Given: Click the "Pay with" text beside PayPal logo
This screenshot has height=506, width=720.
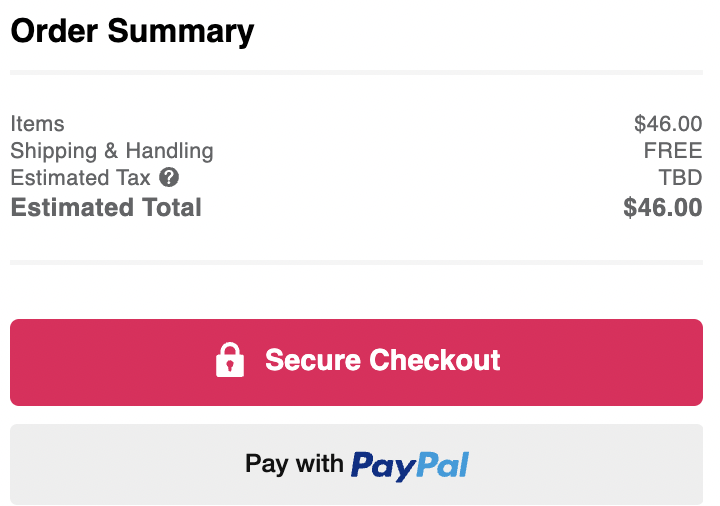Looking at the screenshot, I should point(294,464).
